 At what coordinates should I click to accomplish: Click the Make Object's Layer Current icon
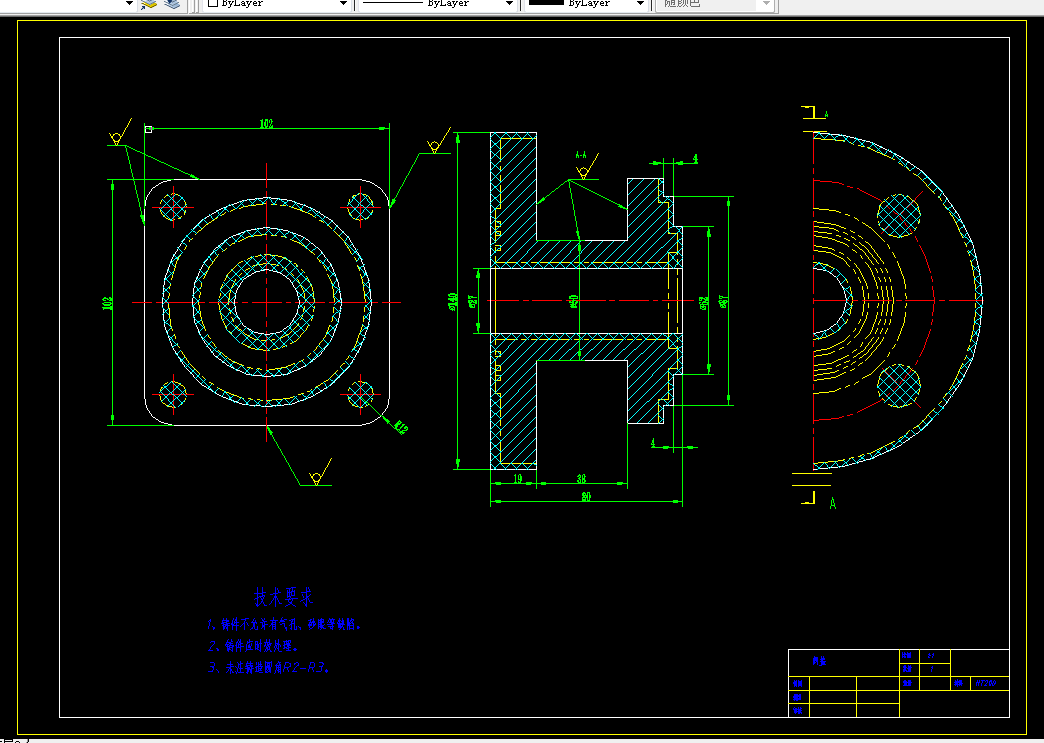(149, 4)
